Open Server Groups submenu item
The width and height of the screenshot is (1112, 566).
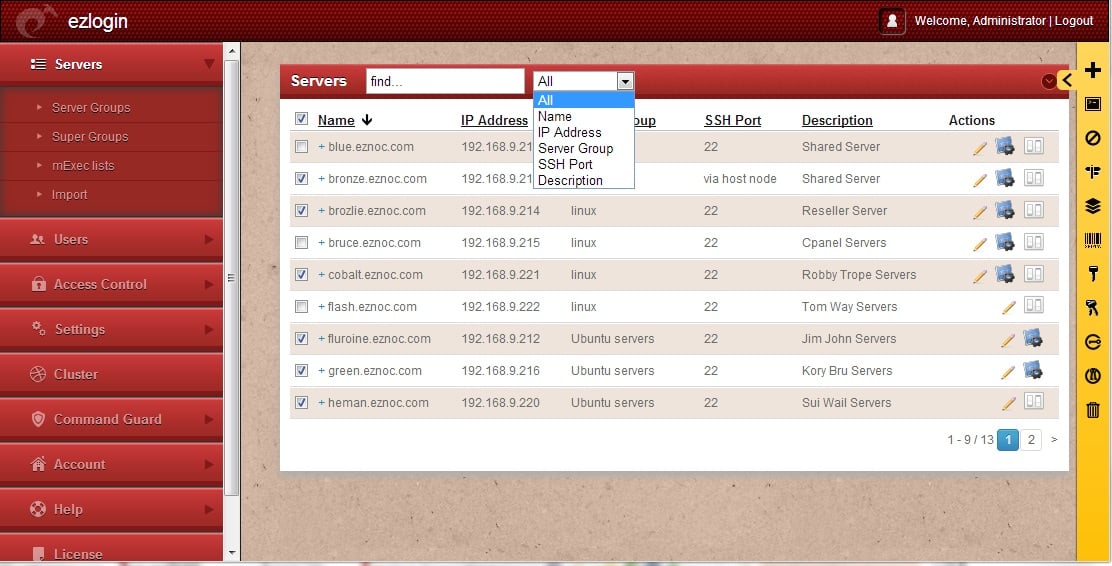tap(91, 108)
